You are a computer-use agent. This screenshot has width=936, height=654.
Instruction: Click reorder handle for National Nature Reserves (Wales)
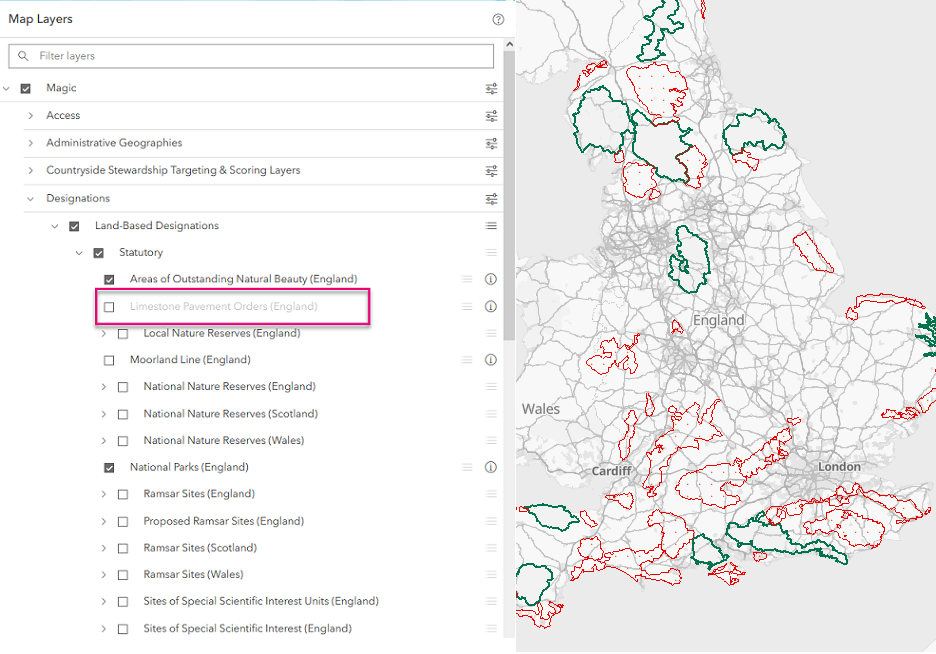pyautogui.click(x=491, y=440)
